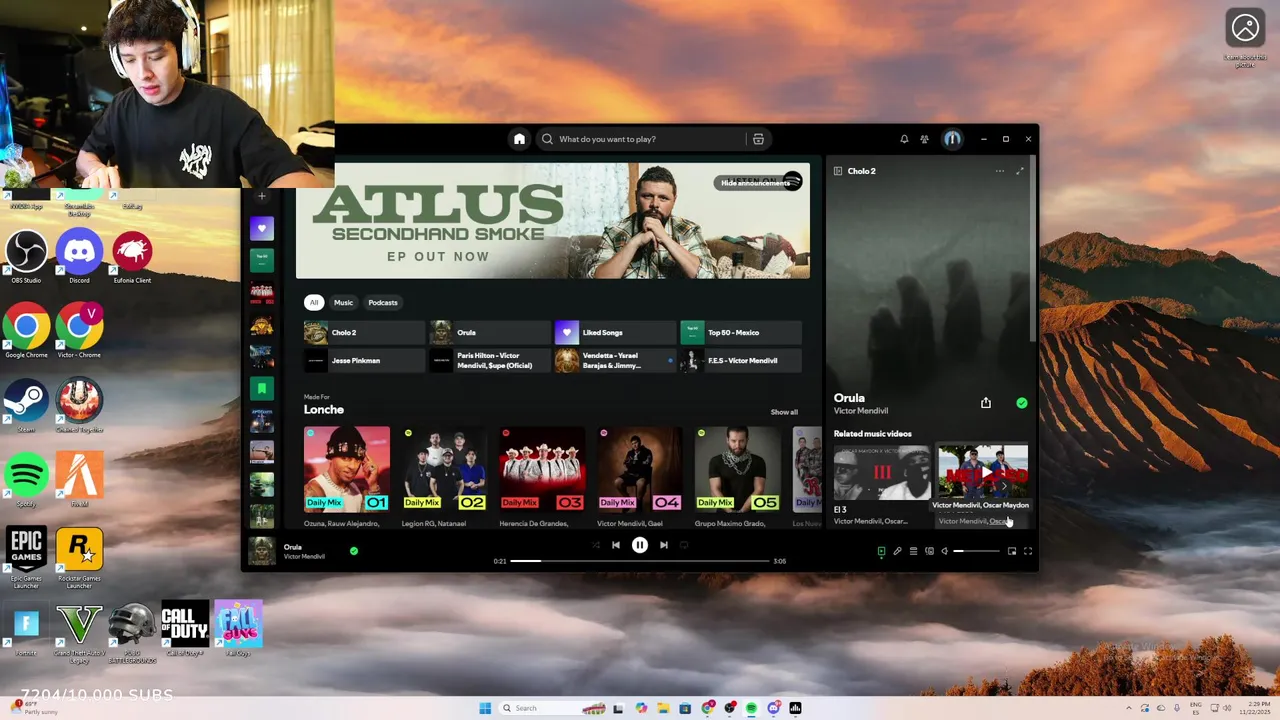The width and height of the screenshot is (1280, 720).
Task: Skip to the previous track
Action: coord(616,545)
